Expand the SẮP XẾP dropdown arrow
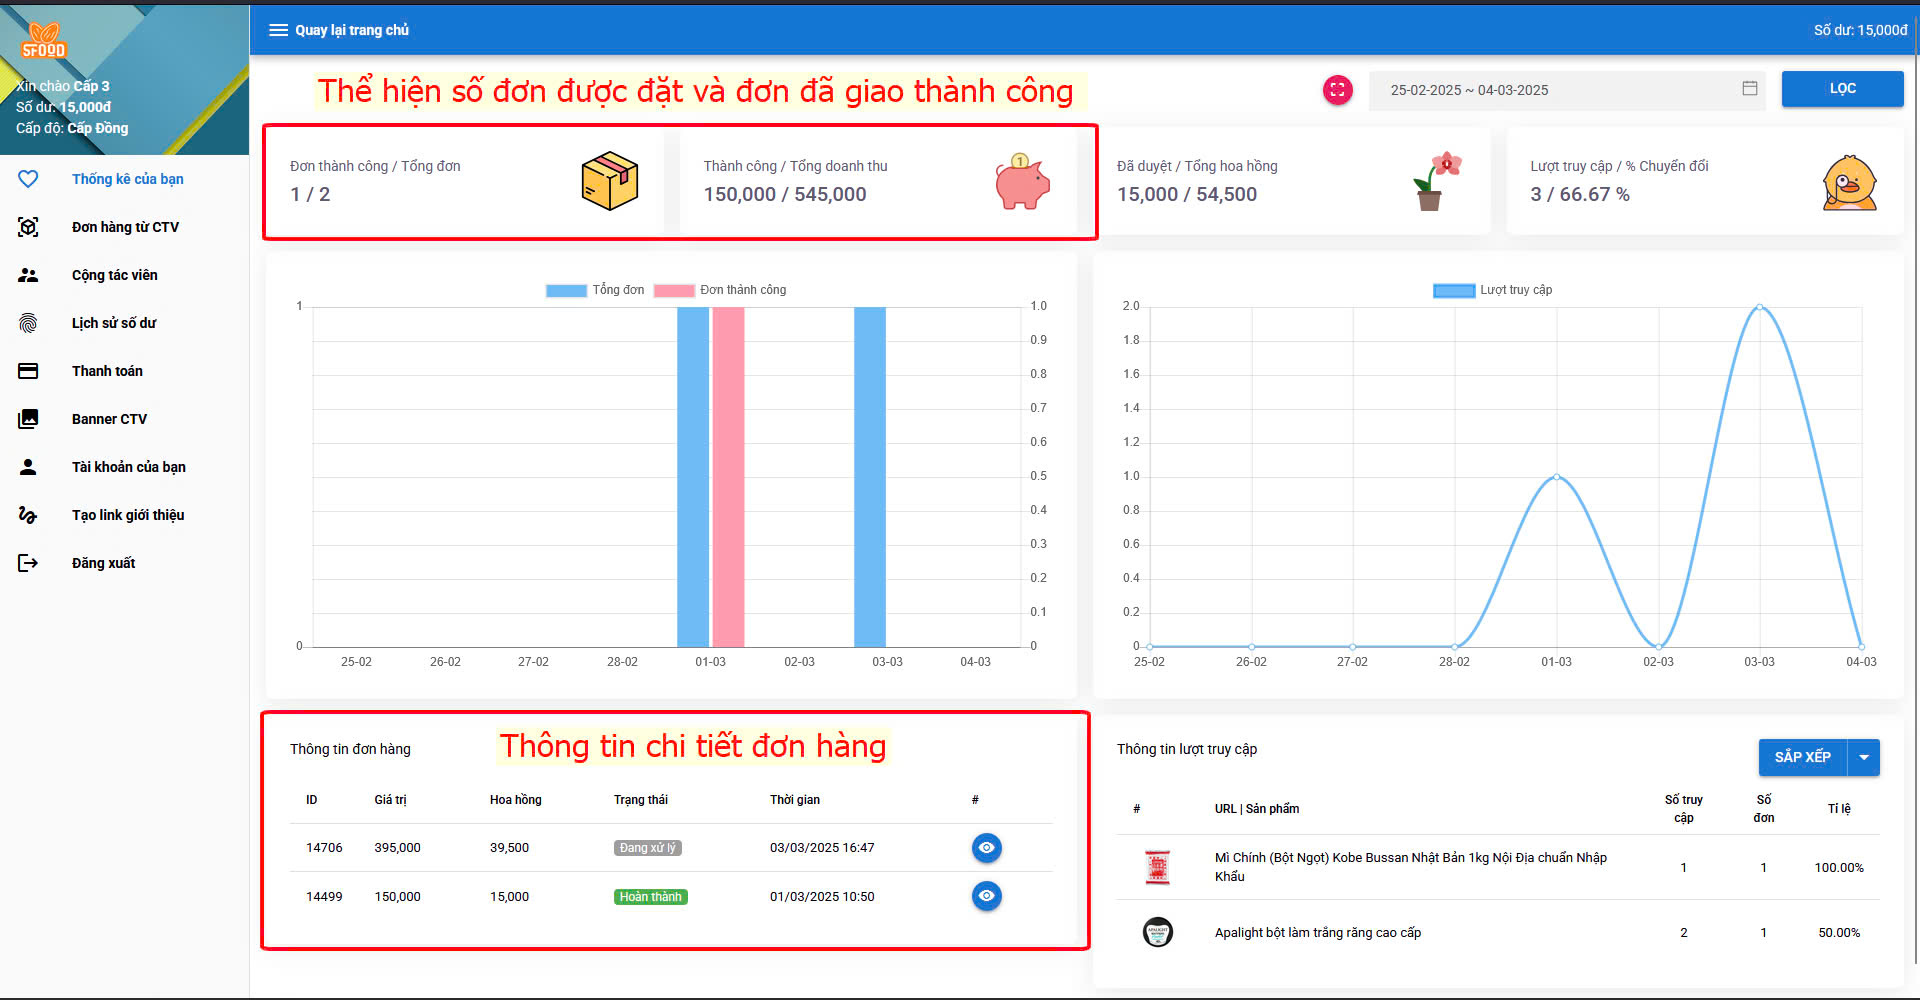This screenshot has height=1000, width=1920. coord(1864,758)
